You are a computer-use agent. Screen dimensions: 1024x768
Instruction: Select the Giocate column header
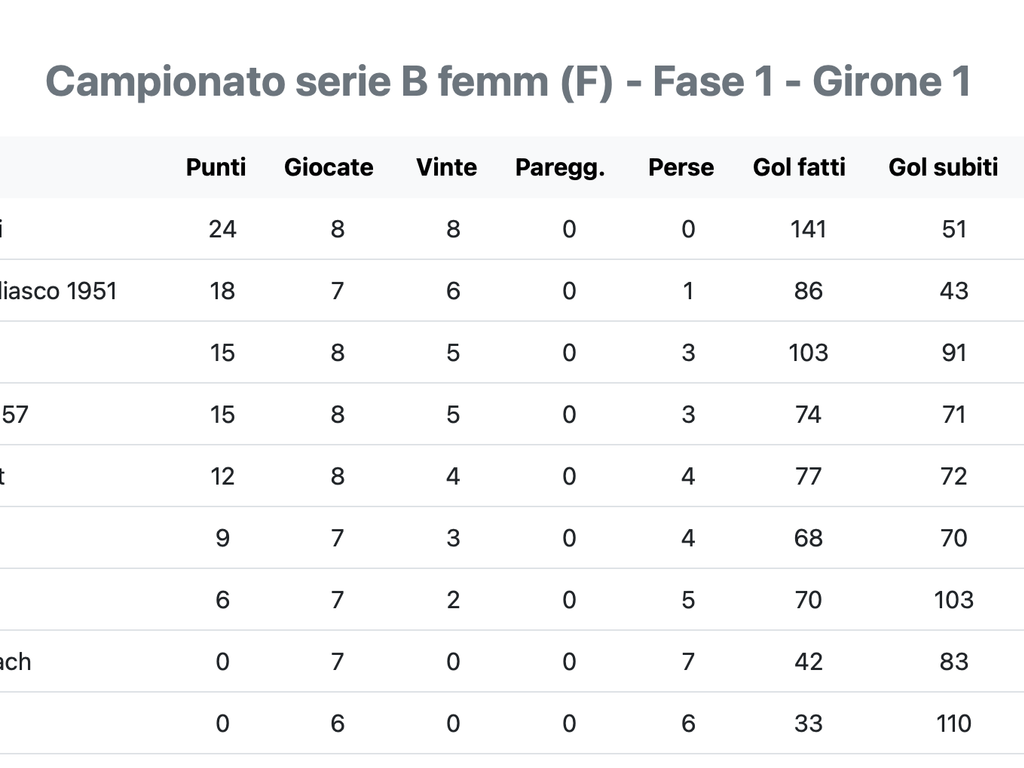pos(328,167)
